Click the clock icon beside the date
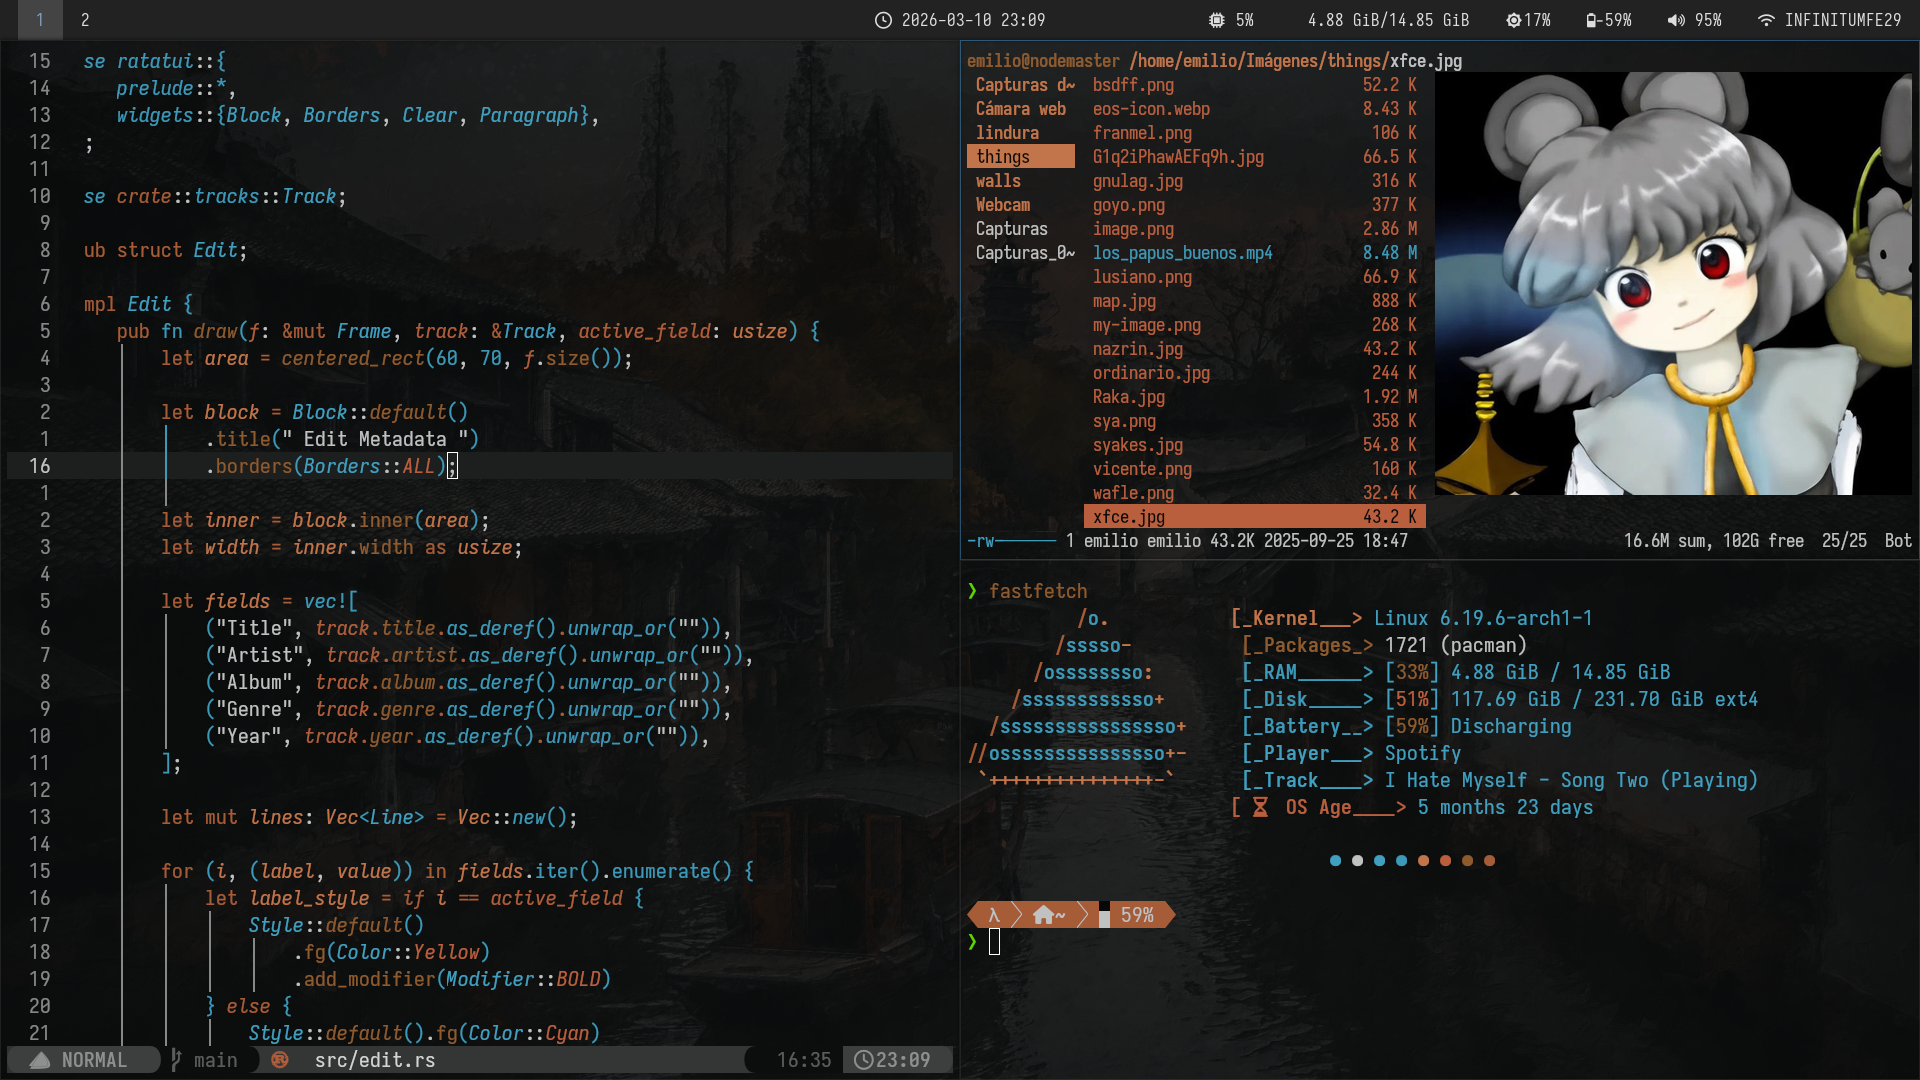This screenshot has height=1080, width=1920. [x=883, y=20]
